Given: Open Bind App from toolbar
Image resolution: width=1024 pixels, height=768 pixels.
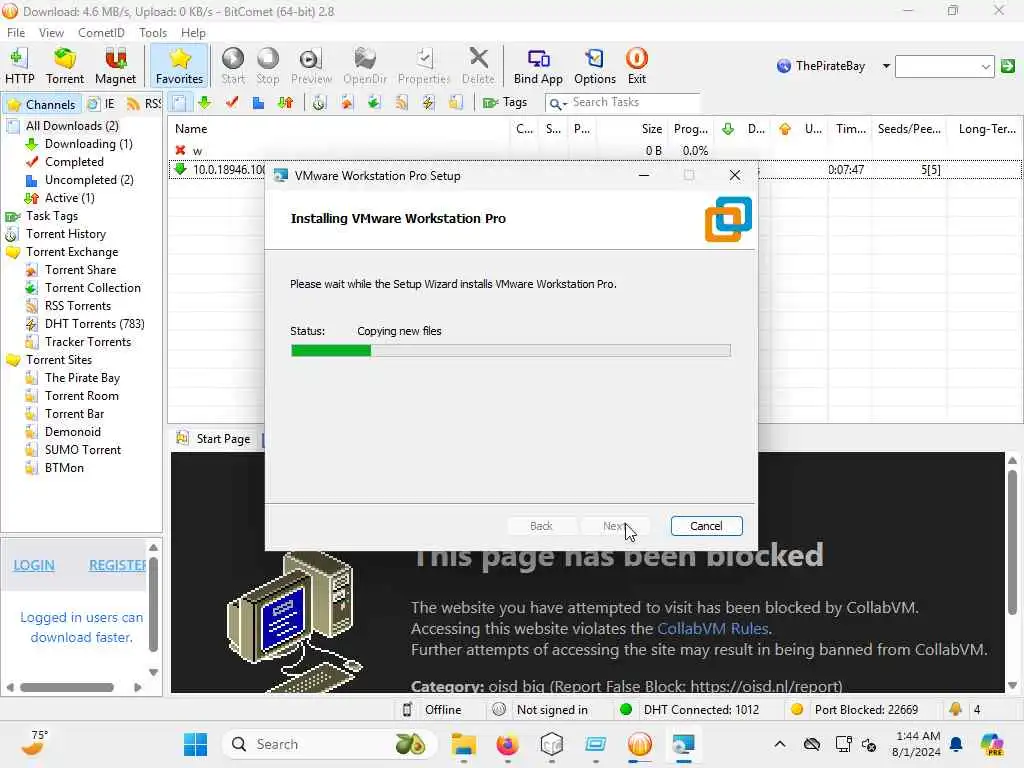Looking at the screenshot, I should 537,66.
